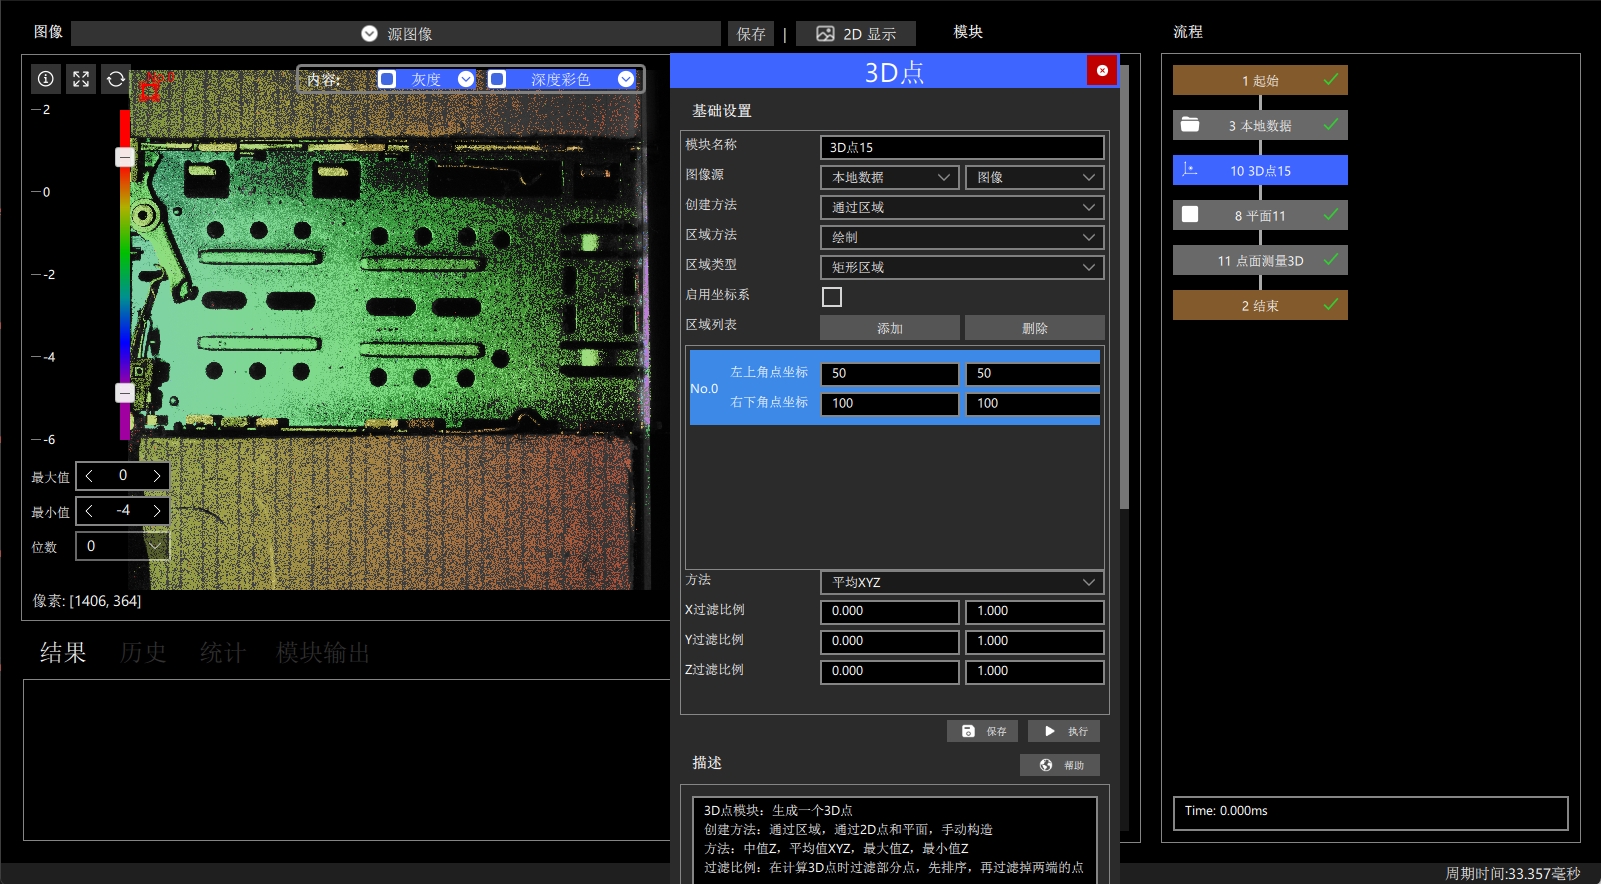The width and height of the screenshot is (1601, 884).
Task: Select the 1 起始 flow step
Action: (x=1260, y=80)
